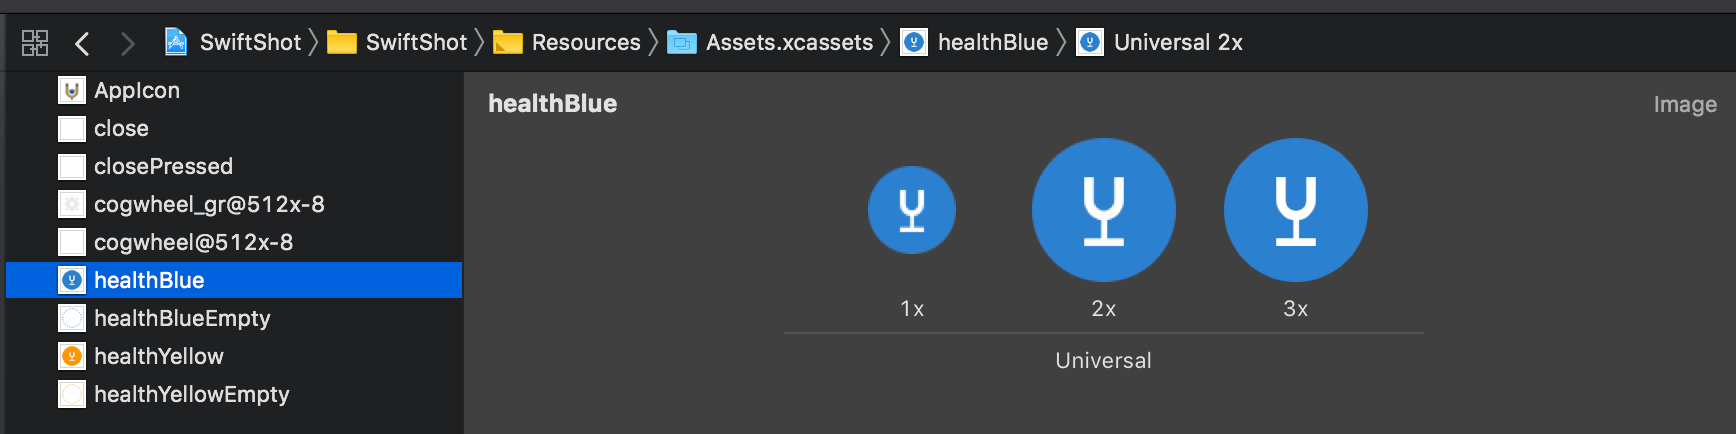Go forward with the right chevron

(x=127, y=43)
